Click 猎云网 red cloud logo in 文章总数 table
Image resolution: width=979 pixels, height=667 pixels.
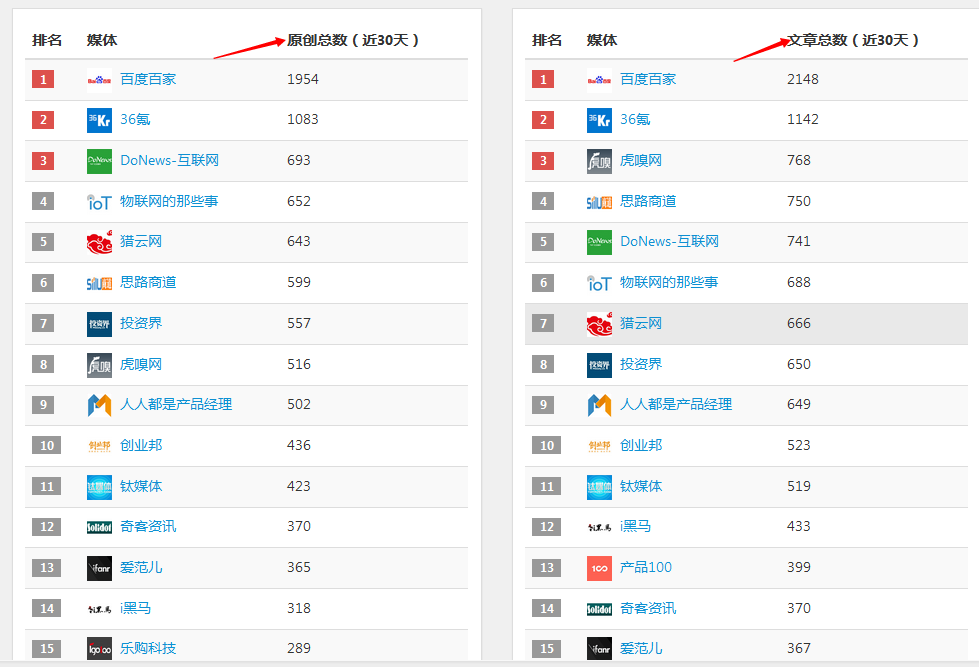599,324
